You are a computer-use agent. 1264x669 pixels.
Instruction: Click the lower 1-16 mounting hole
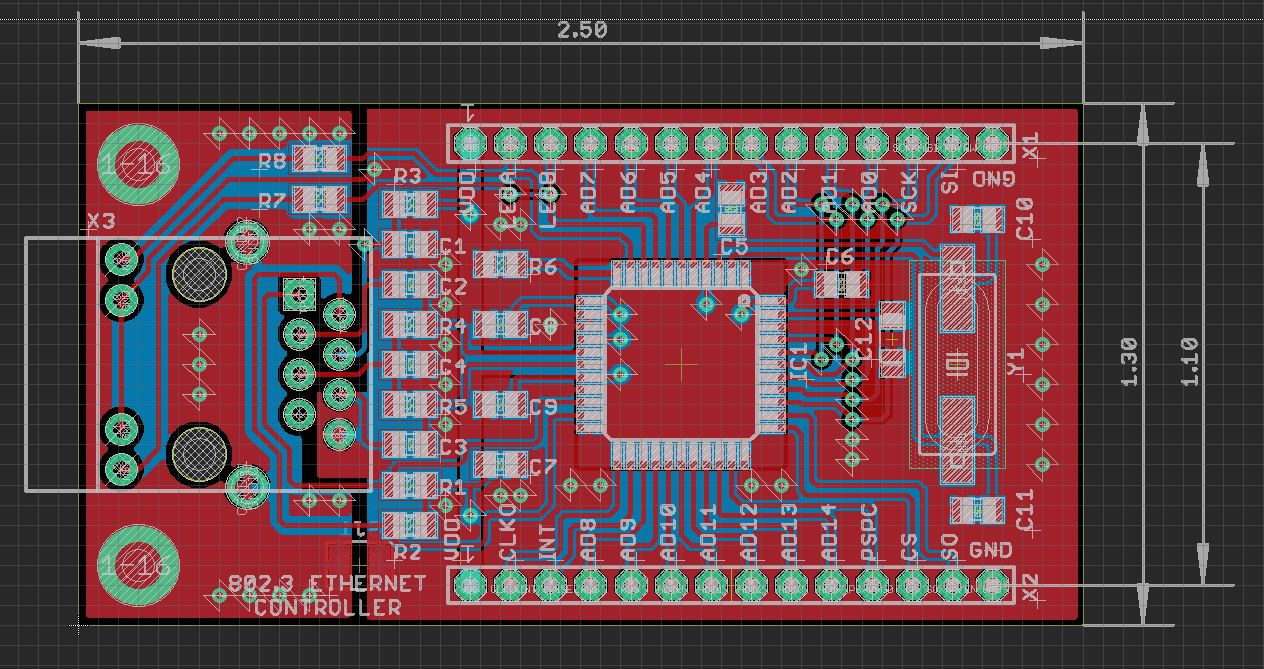(x=137, y=565)
